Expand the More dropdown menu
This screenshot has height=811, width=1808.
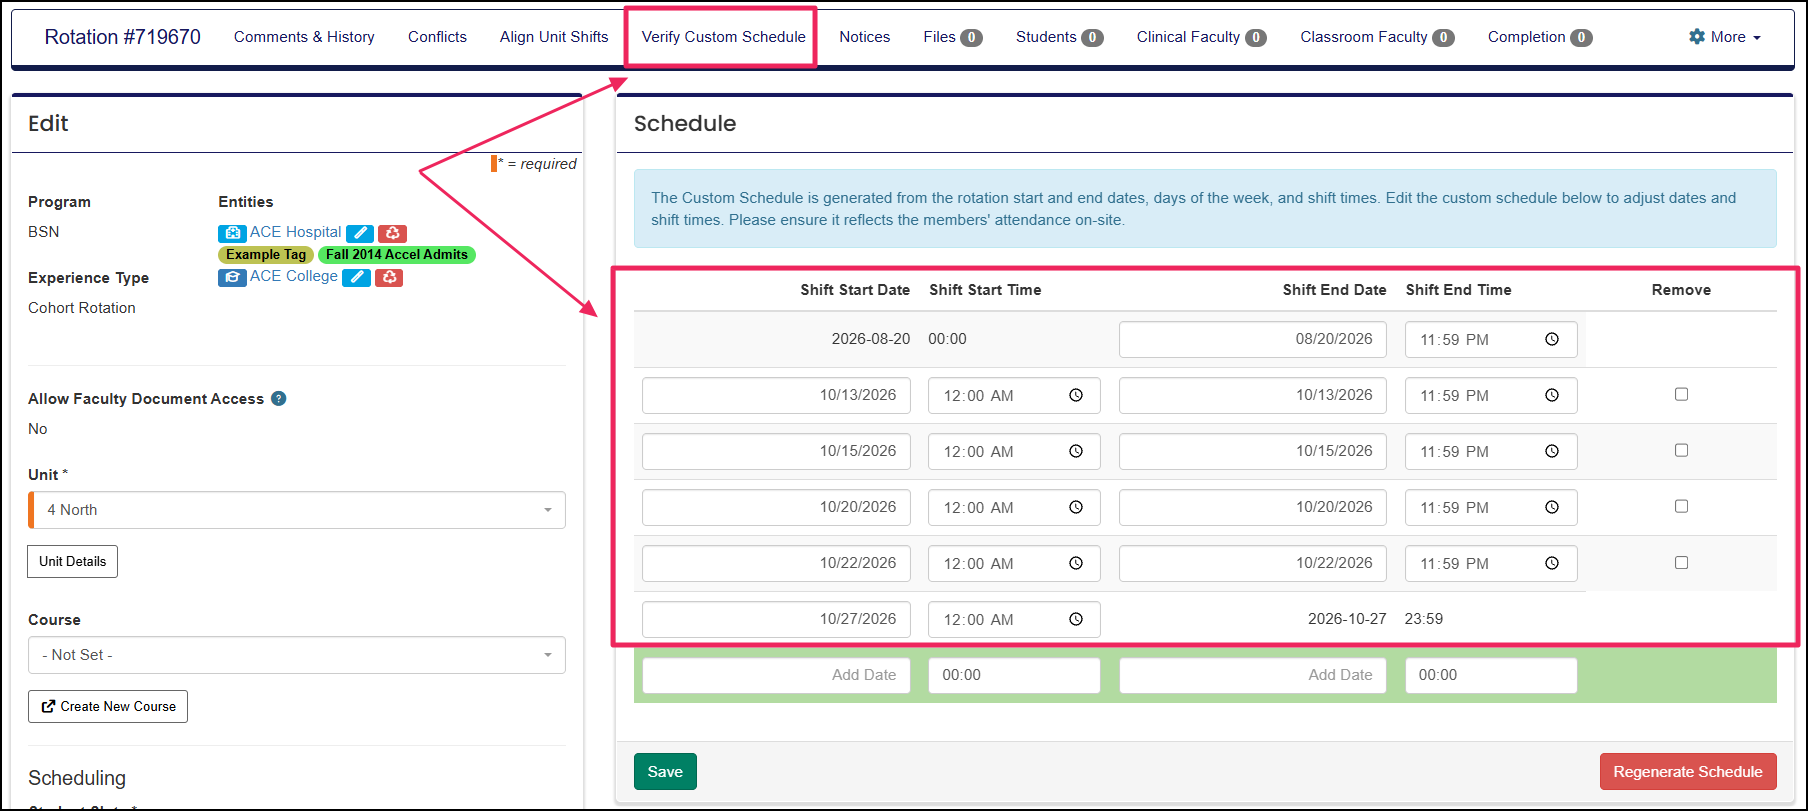pos(1725,37)
